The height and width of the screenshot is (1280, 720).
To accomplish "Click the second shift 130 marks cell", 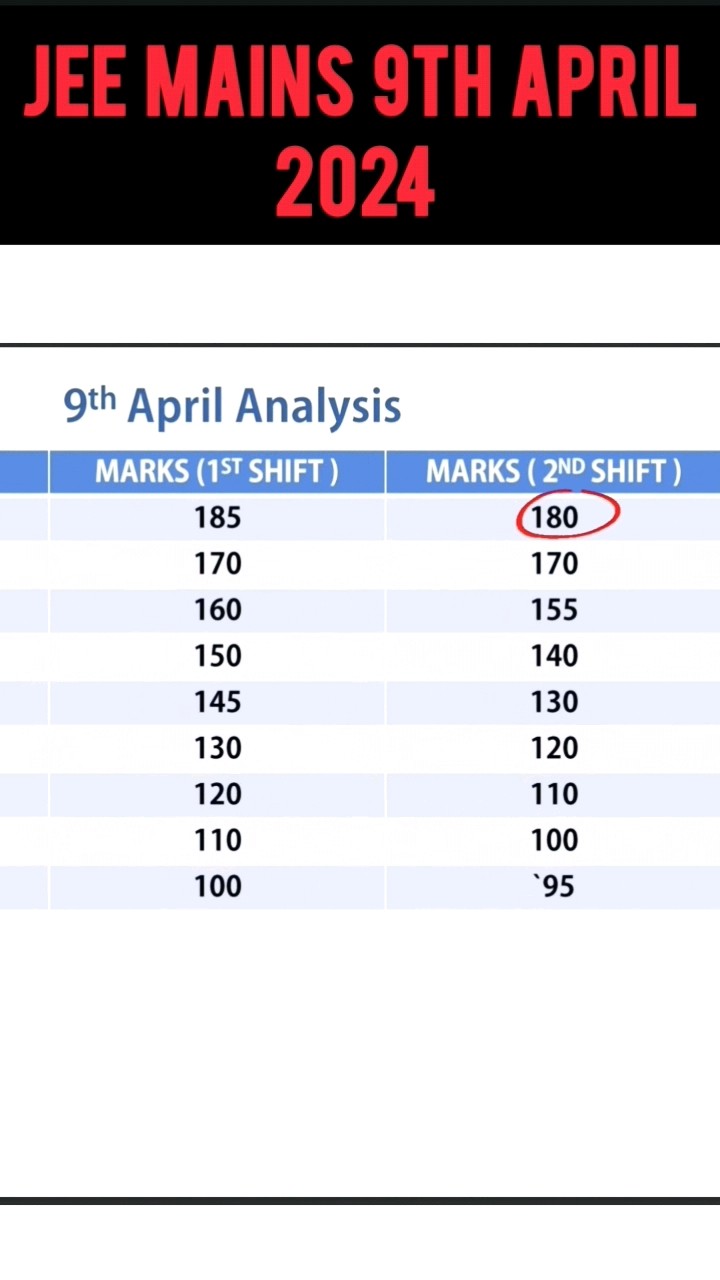I will tap(554, 702).
